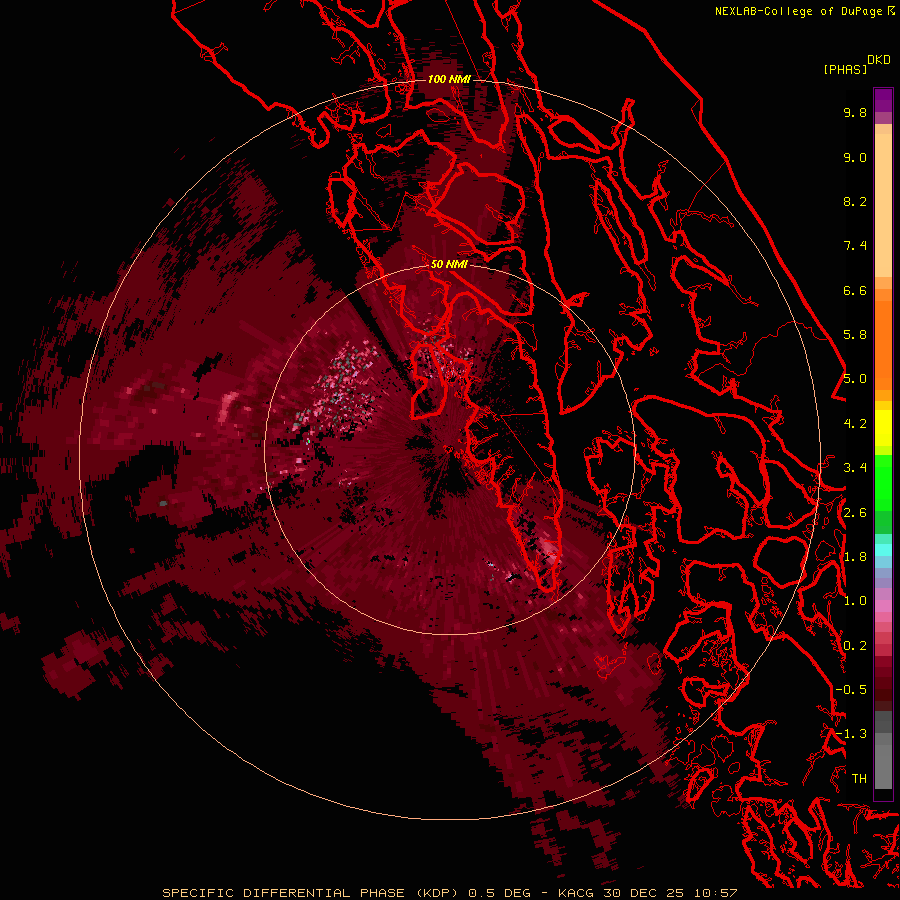Viewport: 900px width, 900px height.
Task: Click the [PHAS] label above the color scale
Action: pos(845,69)
